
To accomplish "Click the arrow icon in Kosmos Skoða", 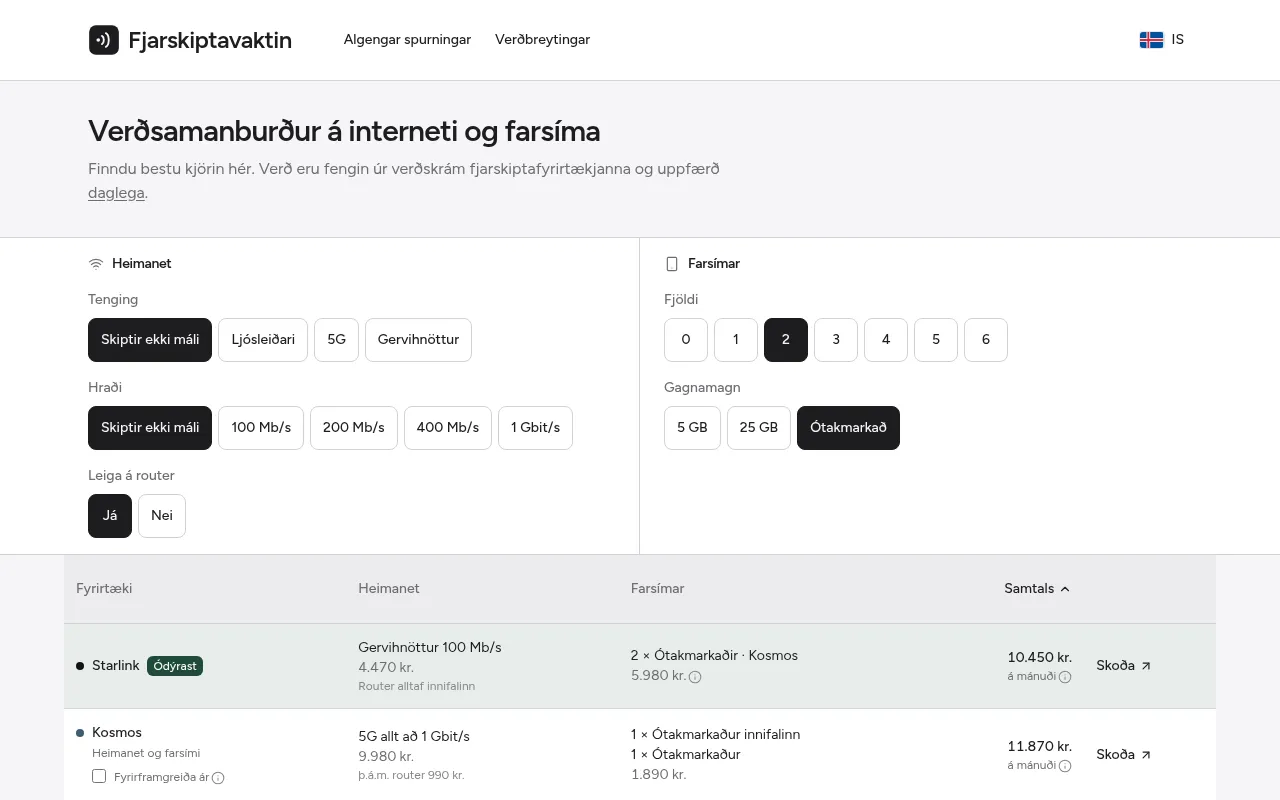I will [x=1146, y=755].
